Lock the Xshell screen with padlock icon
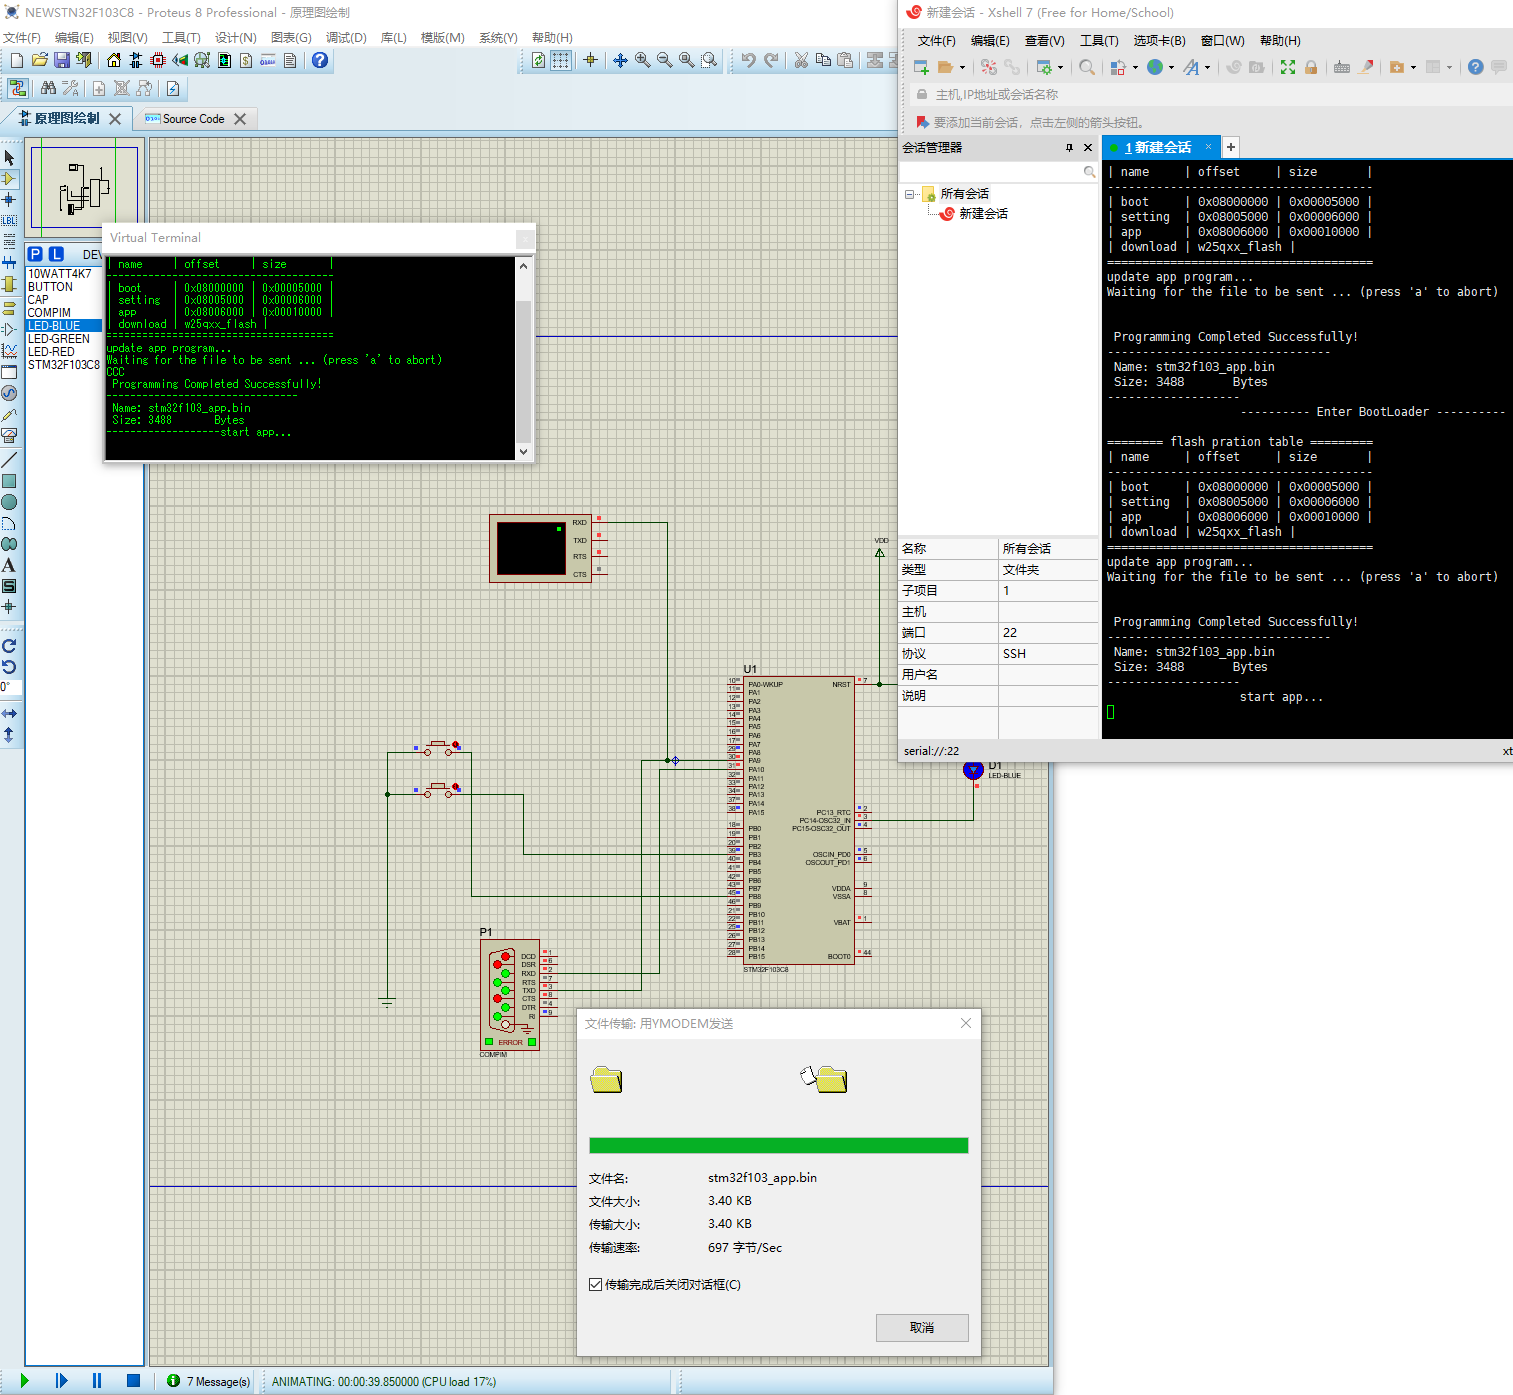Screen dimensions: 1513x1395 (1311, 67)
